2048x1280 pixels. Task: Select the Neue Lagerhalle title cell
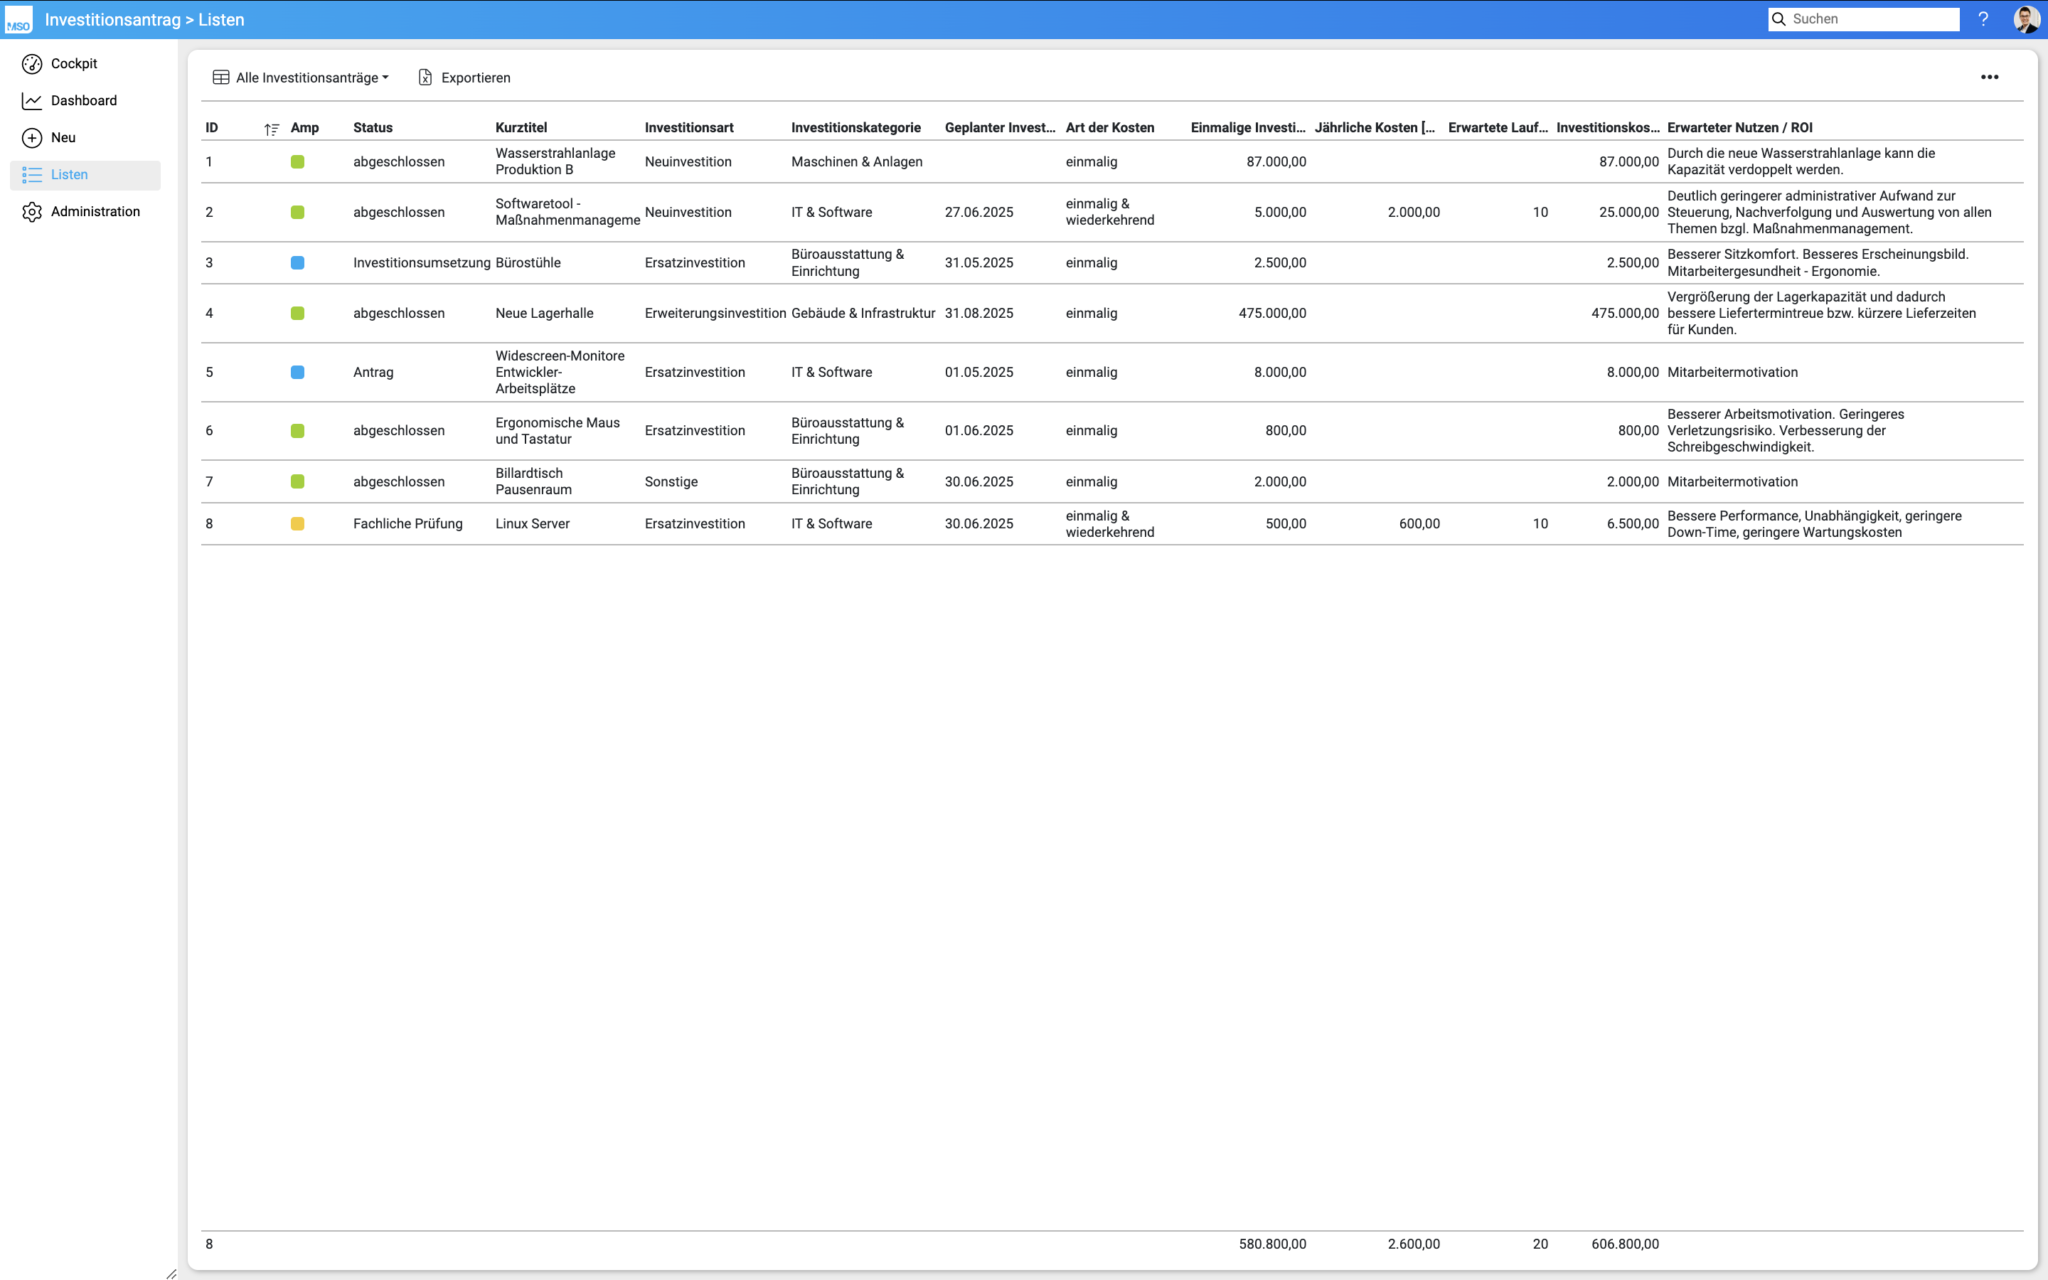(x=544, y=314)
